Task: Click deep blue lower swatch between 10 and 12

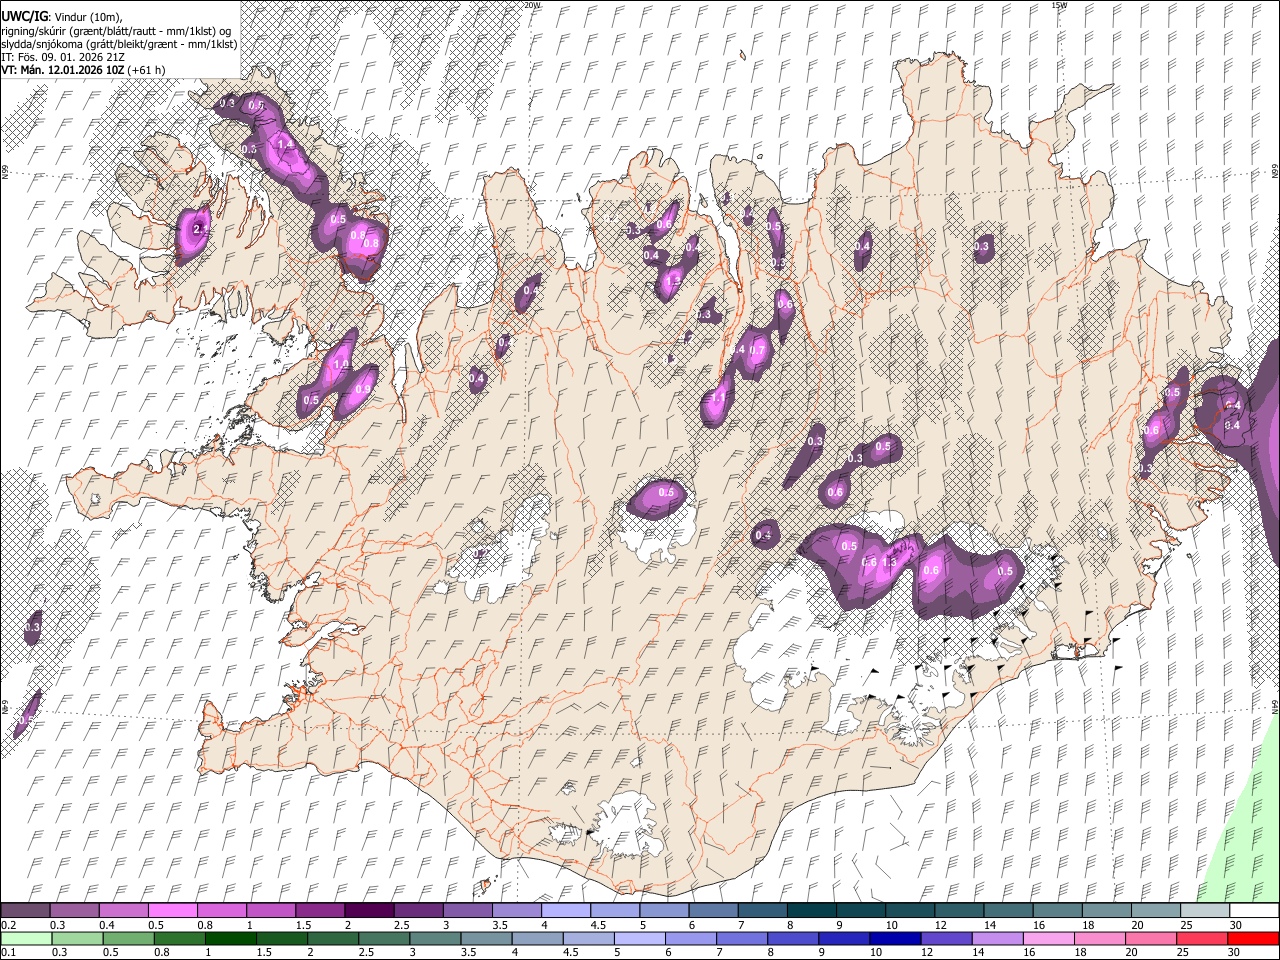Action: pyautogui.click(x=895, y=938)
